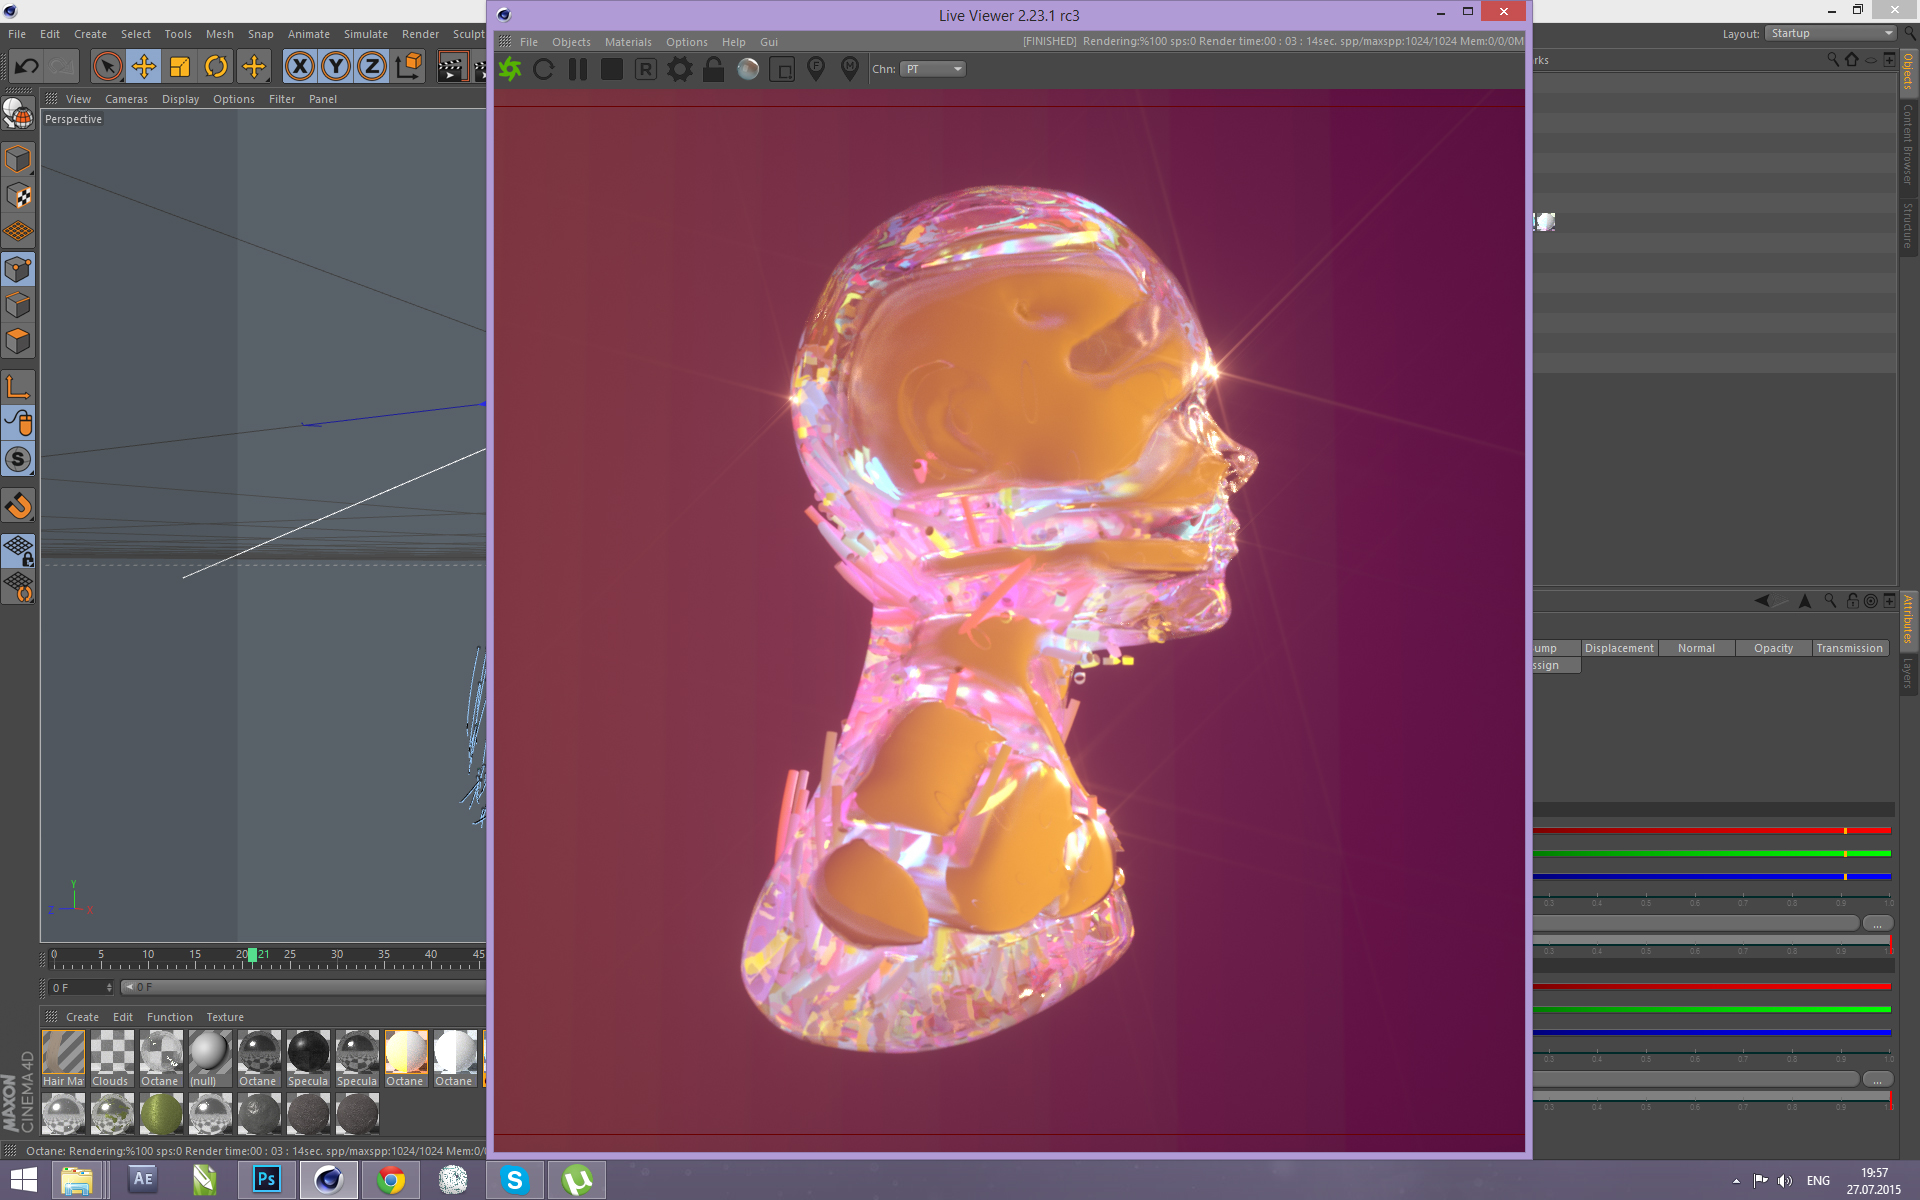The image size is (1920, 1200).
Task: Expand the frame field stepper arrows
Action: coord(109,987)
